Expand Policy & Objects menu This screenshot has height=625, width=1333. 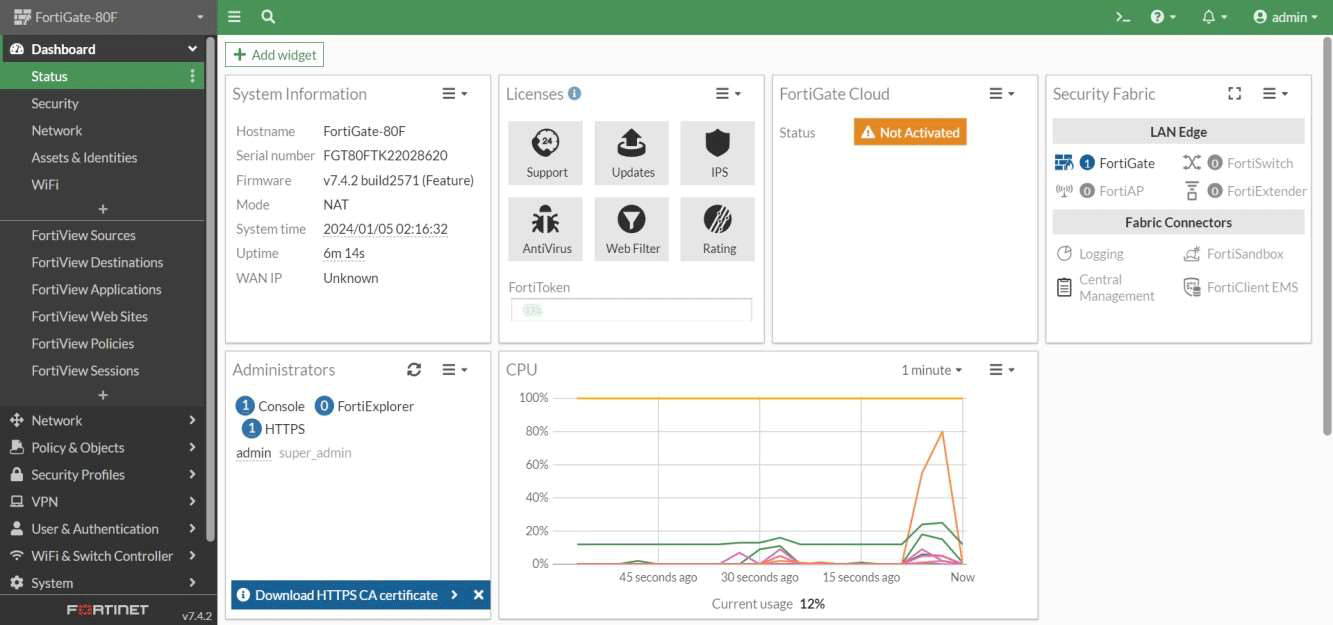point(102,447)
